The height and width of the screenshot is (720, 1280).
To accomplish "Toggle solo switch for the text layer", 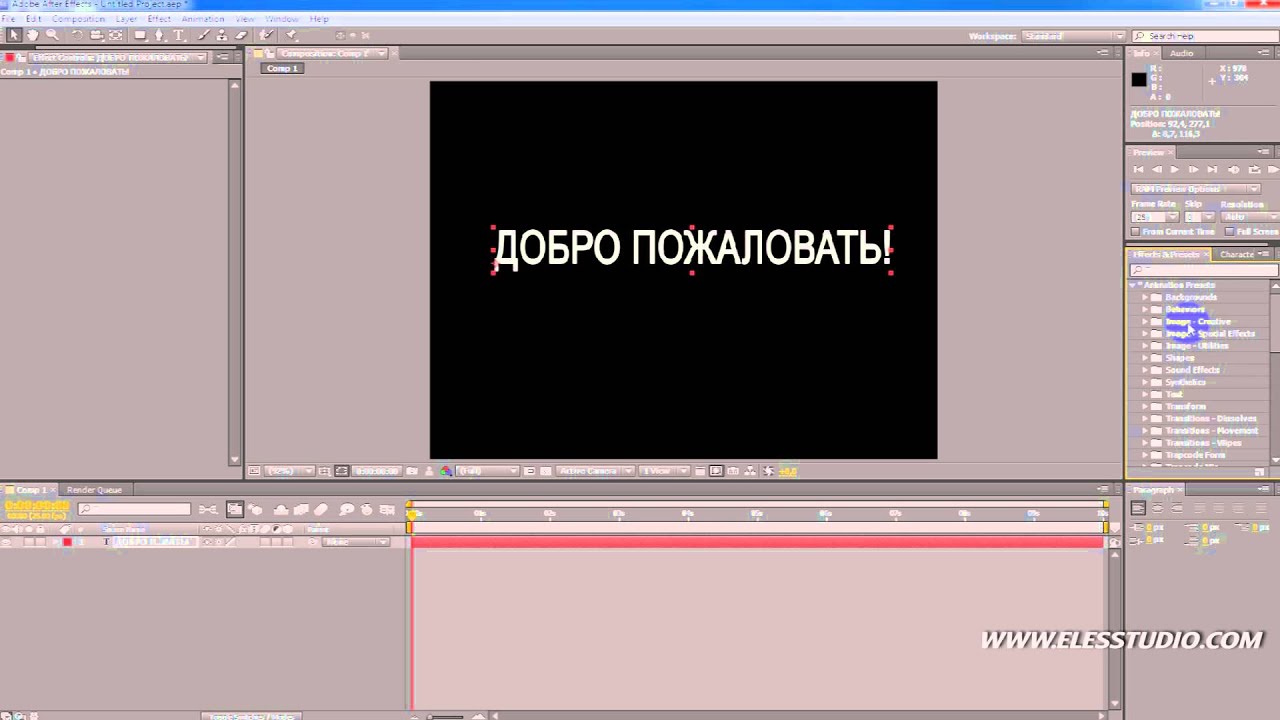I will coord(31,542).
